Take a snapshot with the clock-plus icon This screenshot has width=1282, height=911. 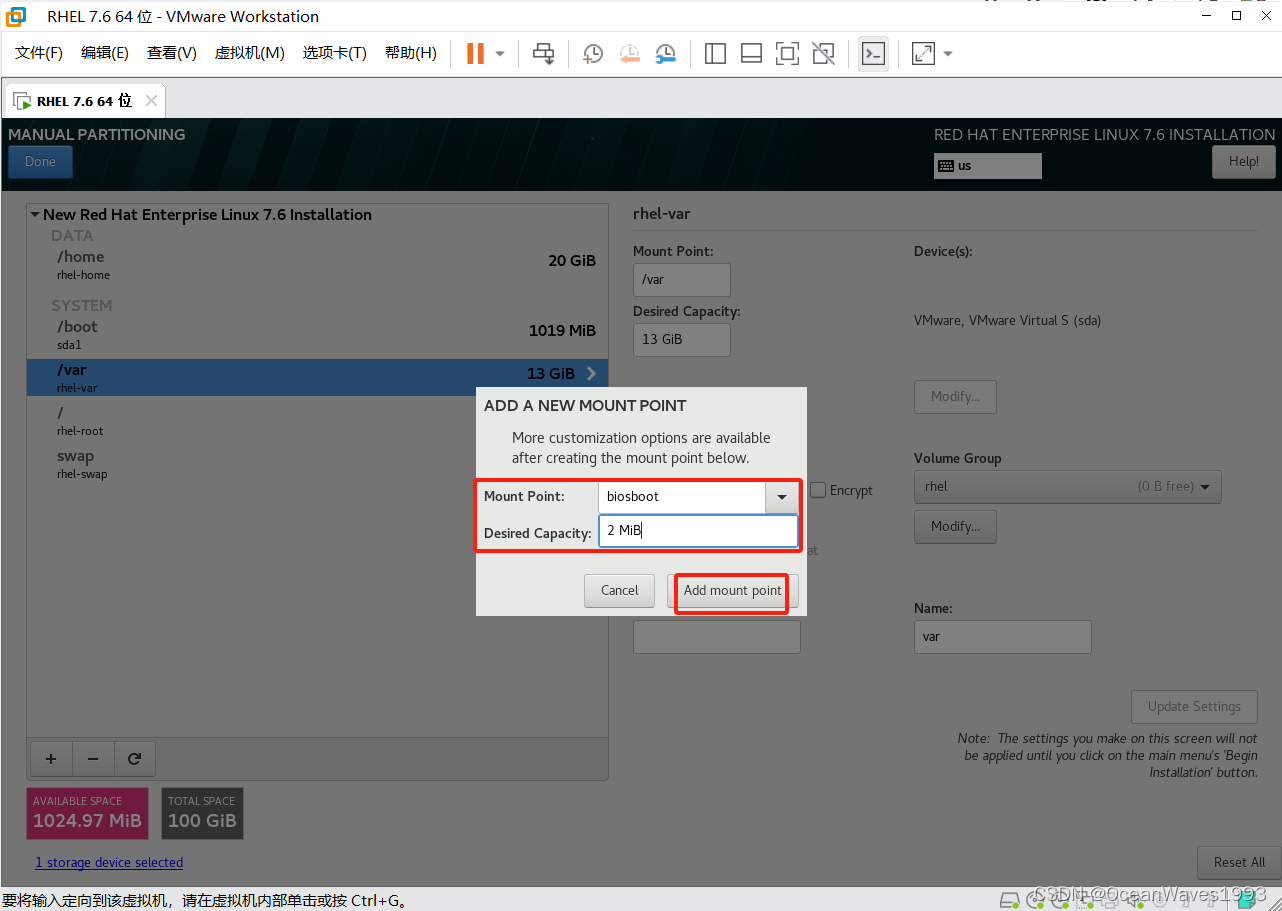(593, 53)
